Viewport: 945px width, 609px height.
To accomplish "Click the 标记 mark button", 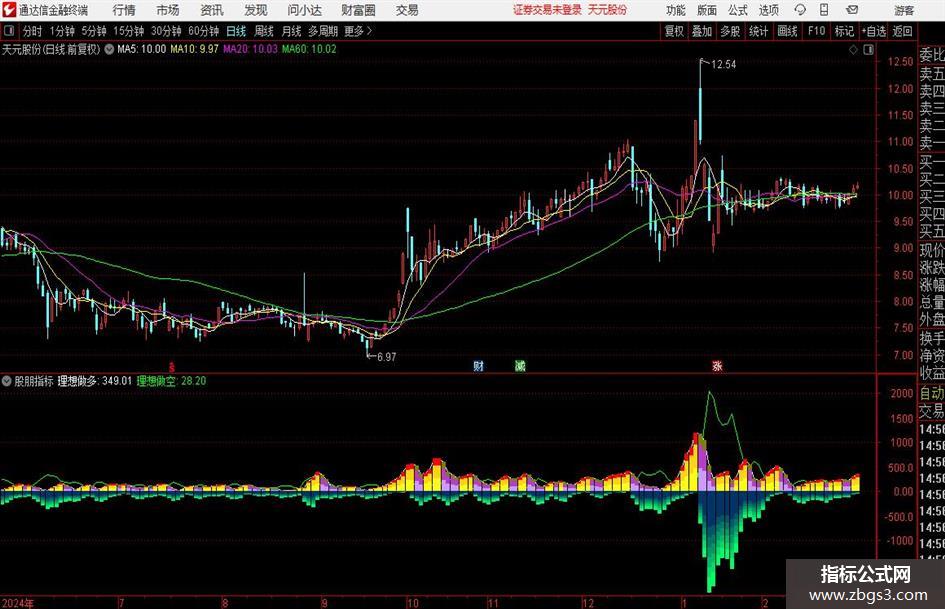I will 844,31.
